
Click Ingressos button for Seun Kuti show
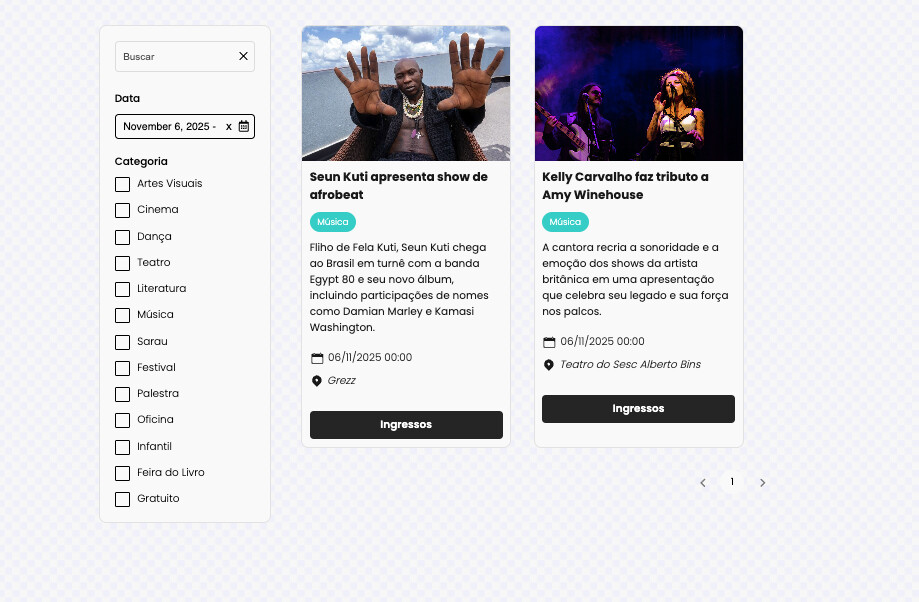(406, 425)
